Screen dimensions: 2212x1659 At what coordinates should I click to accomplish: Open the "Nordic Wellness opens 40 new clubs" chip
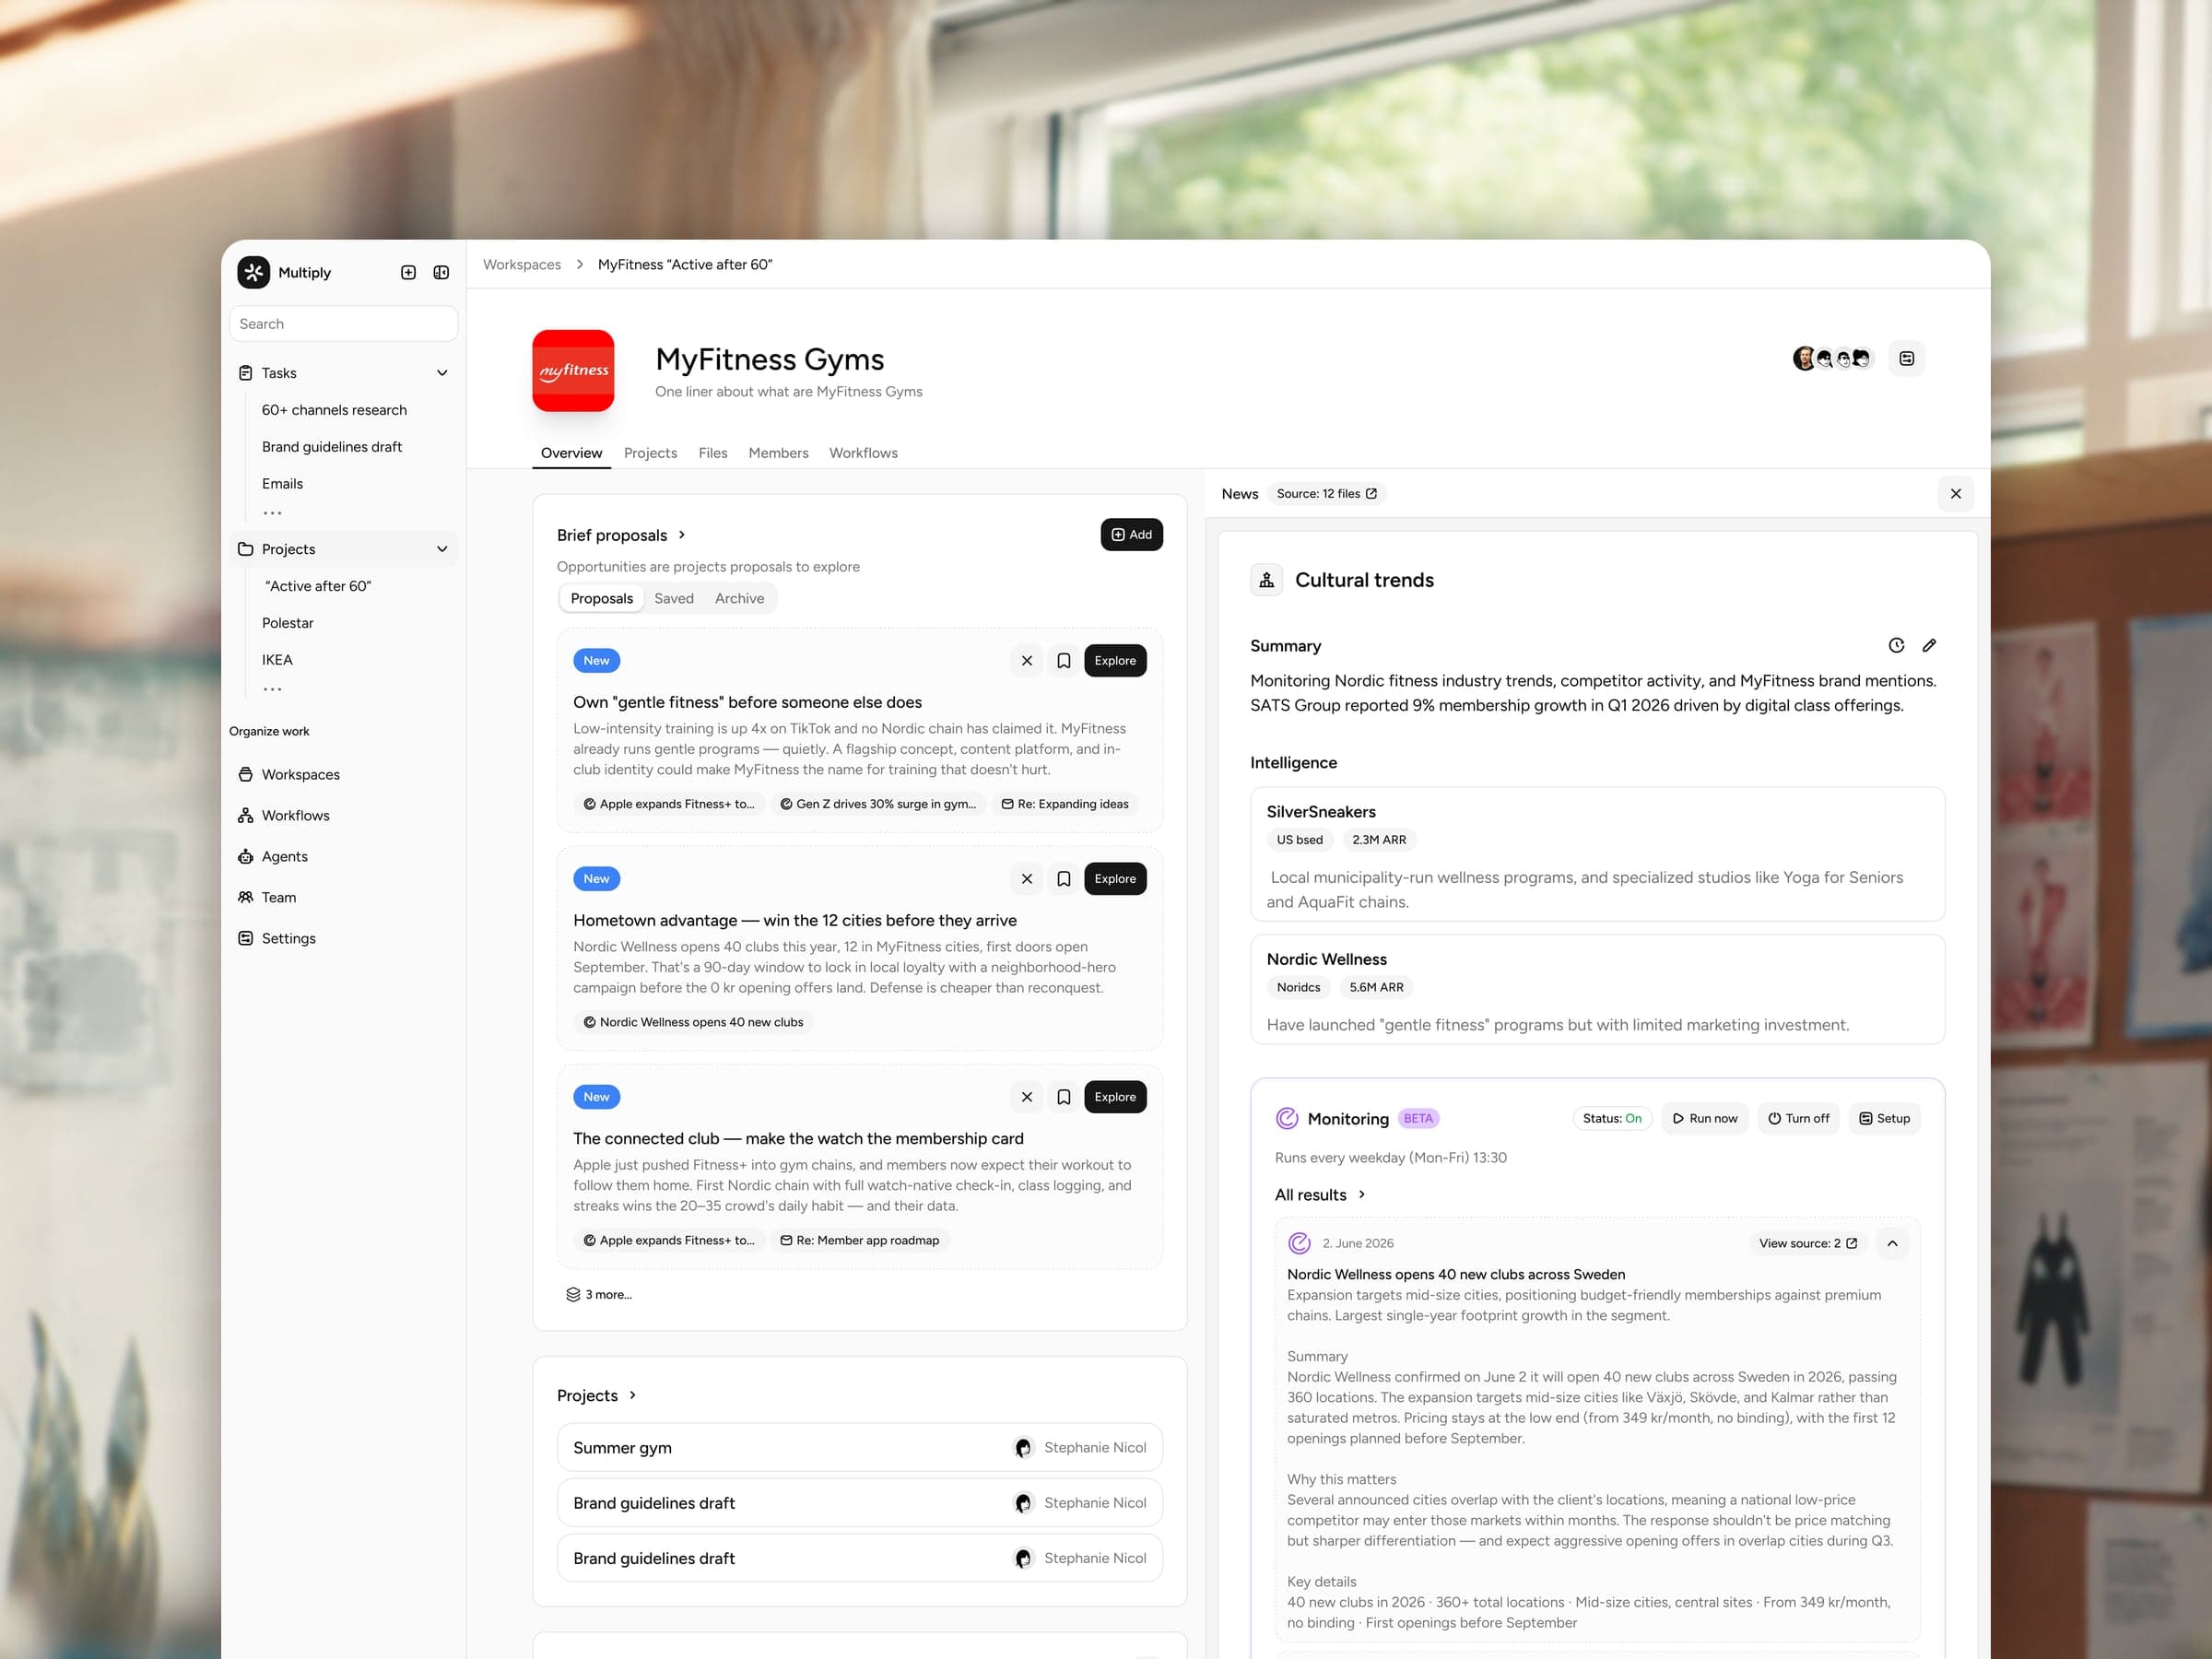[x=693, y=1022]
